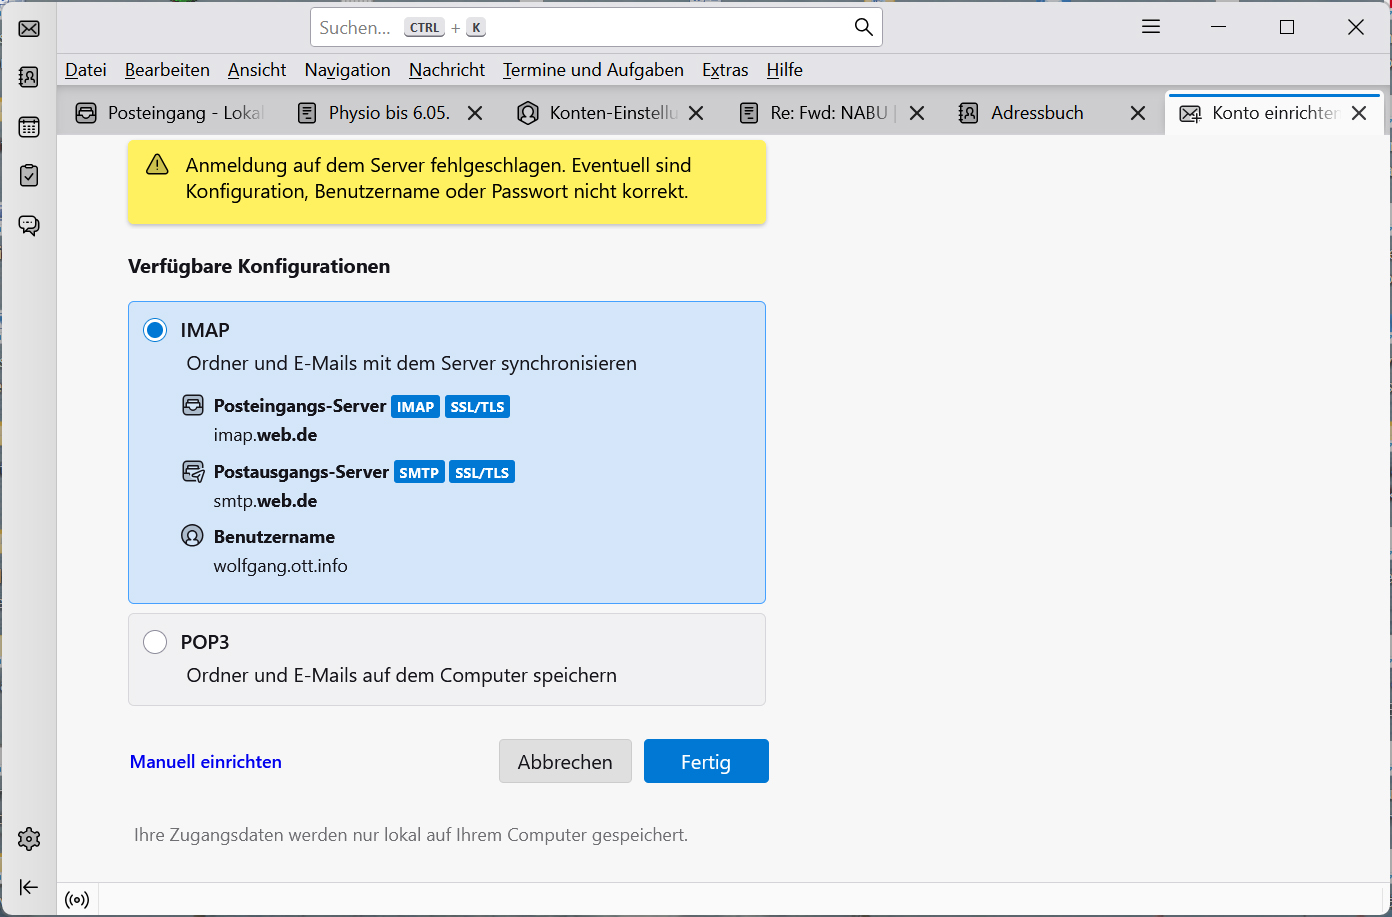The height and width of the screenshot is (917, 1392).
Task: Close the 'Konto einrichten' tab
Action: pyautogui.click(x=1359, y=113)
